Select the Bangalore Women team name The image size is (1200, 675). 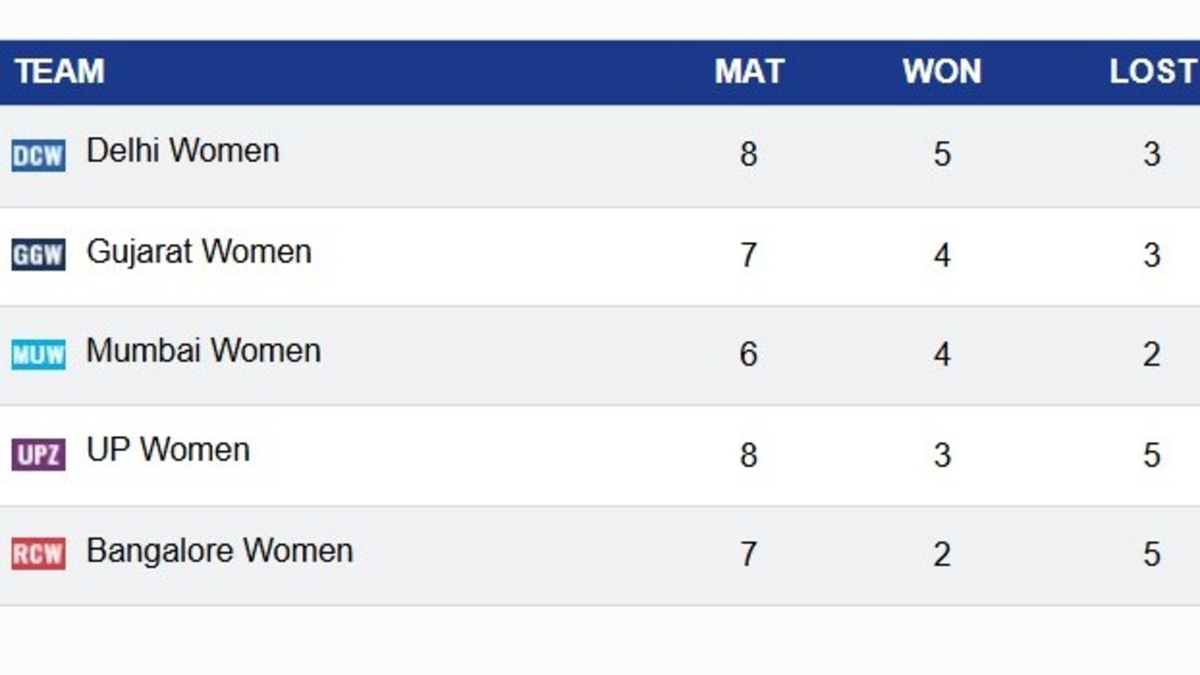pyautogui.click(x=219, y=551)
